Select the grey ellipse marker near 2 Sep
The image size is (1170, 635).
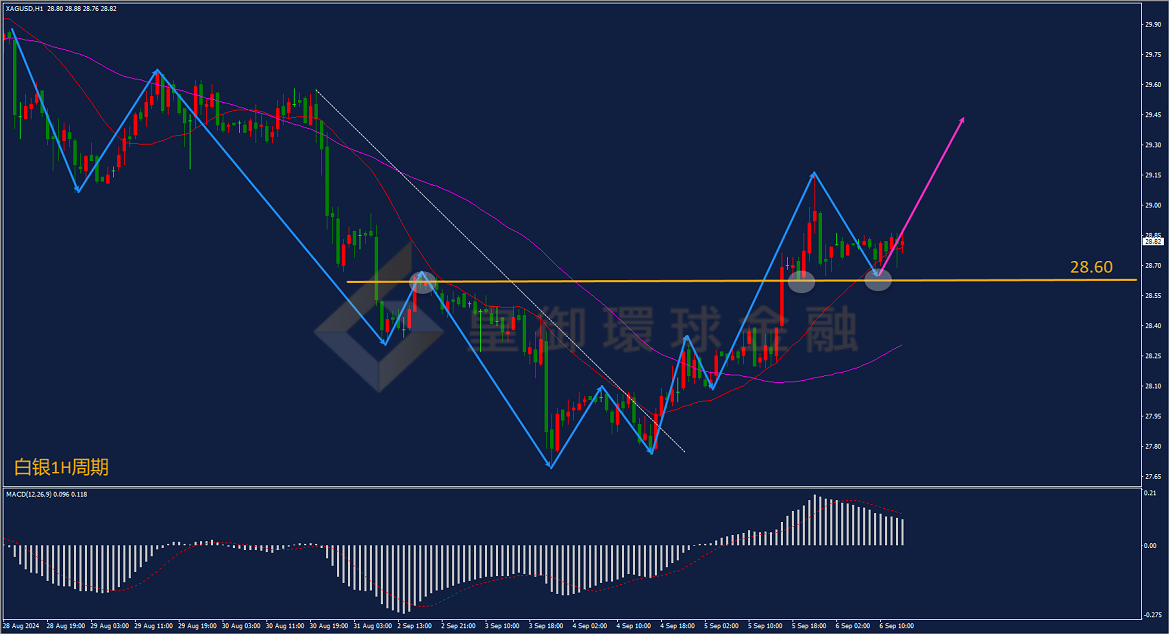422,282
